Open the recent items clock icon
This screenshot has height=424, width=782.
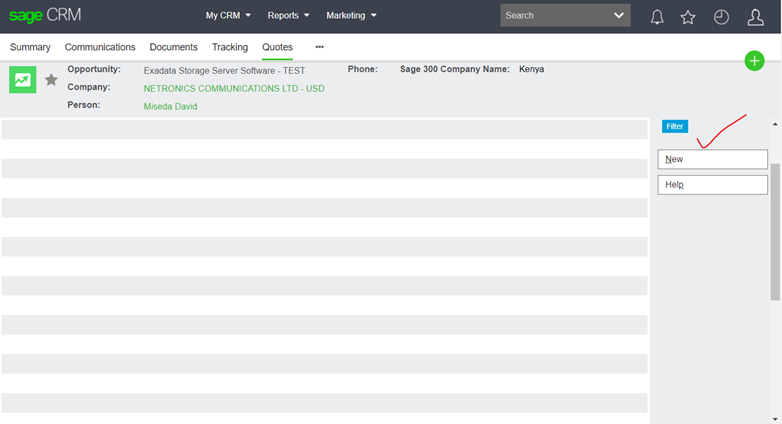(x=721, y=17)
